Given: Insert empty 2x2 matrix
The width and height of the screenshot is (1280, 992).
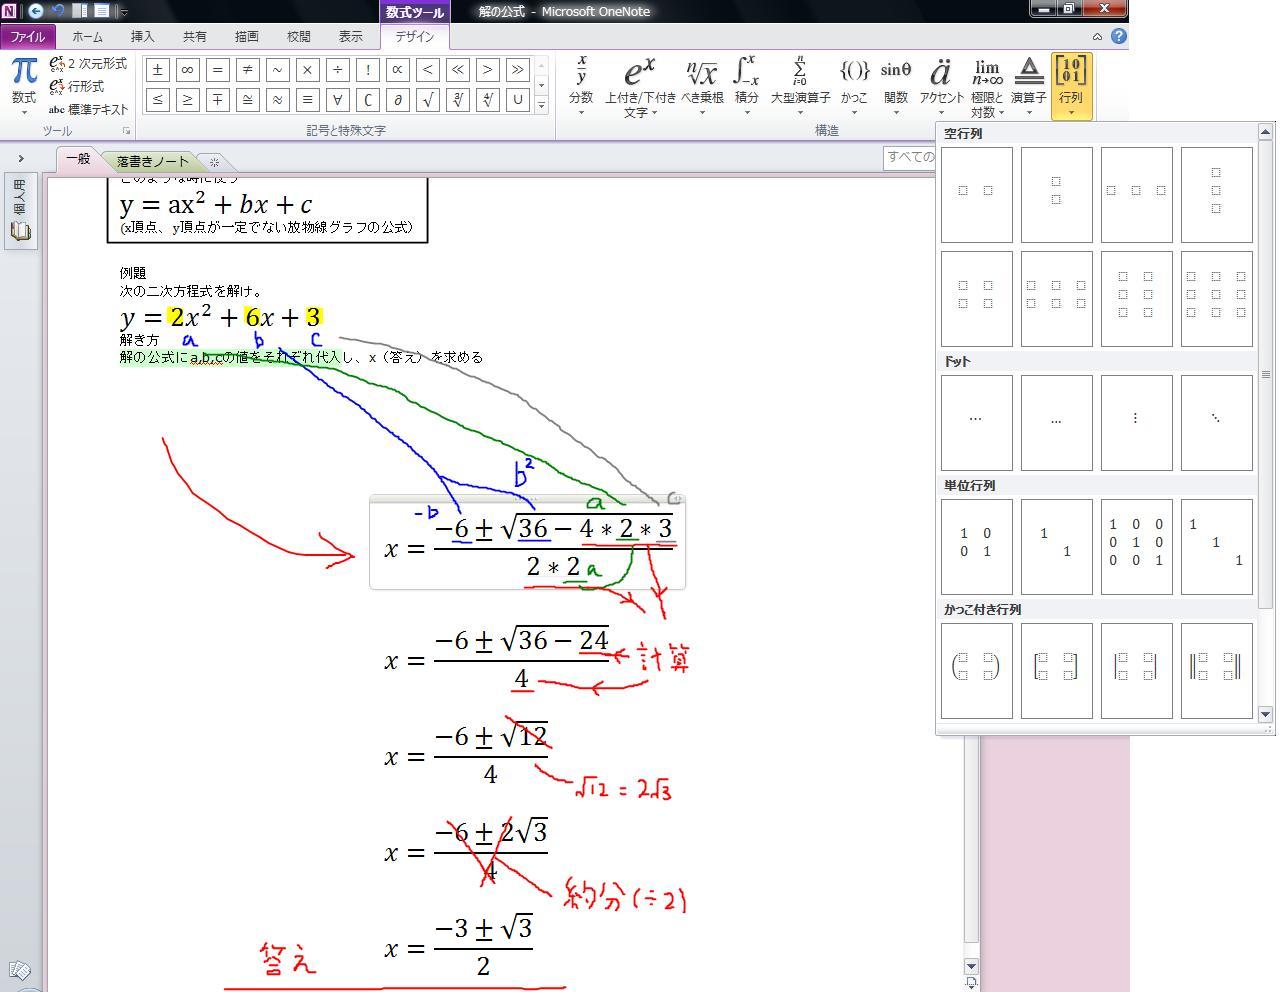Looking at the screenshot, I should point(977,298).
